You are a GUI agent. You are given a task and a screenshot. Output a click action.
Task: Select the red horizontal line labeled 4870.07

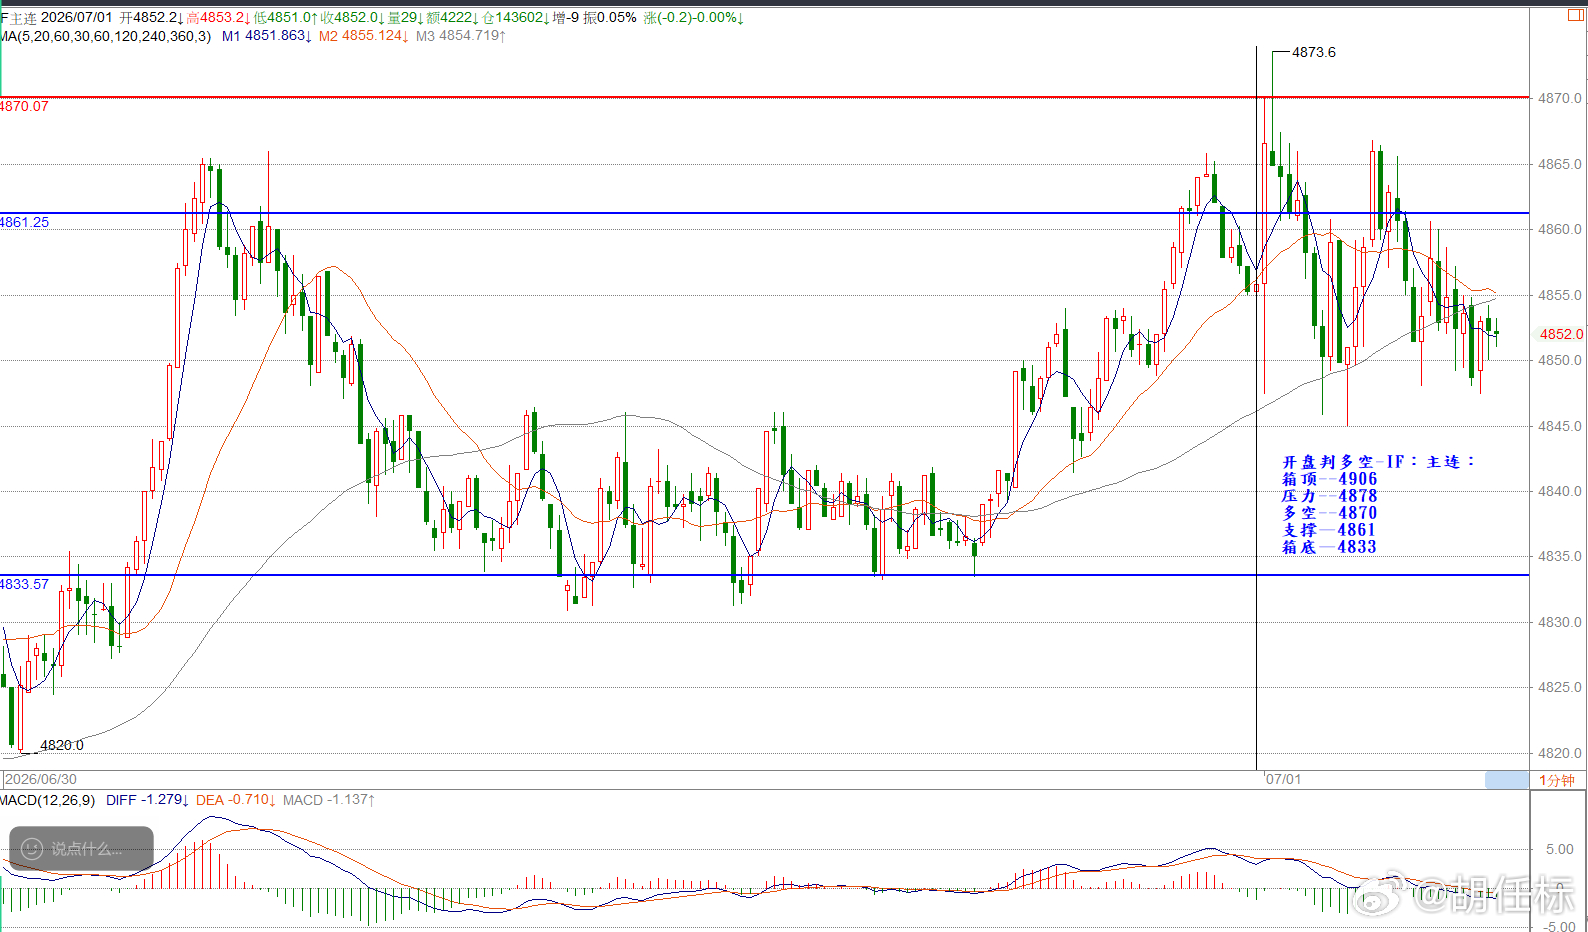pyautogui.click(x=765, y=97)
